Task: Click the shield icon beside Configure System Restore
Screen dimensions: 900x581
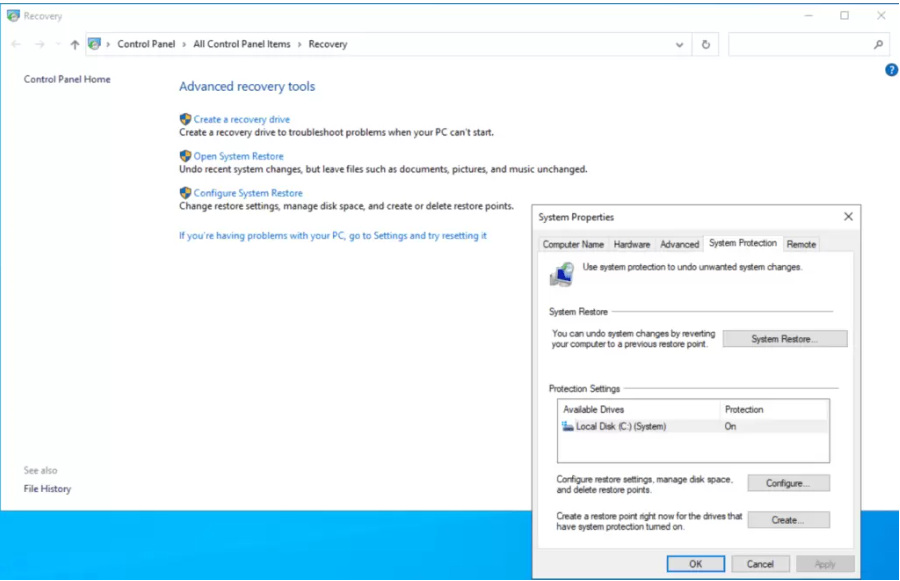Action: pos(185,193)
